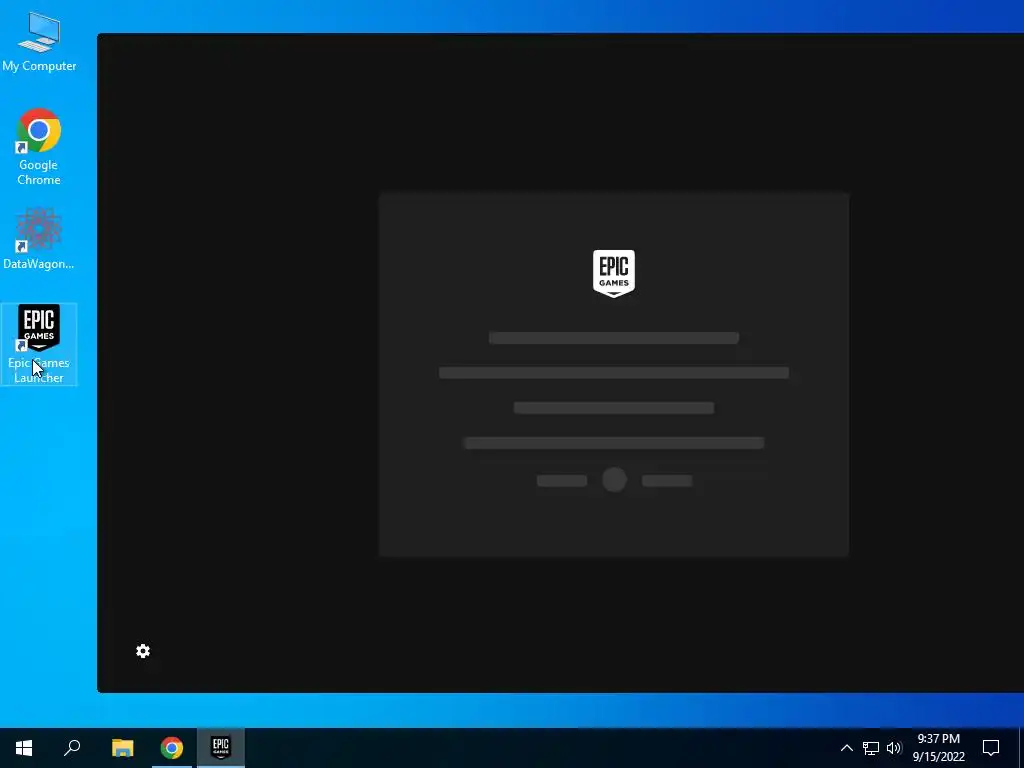
Task: Open the clock showing 9:37 PM
Action: point(938,748)
